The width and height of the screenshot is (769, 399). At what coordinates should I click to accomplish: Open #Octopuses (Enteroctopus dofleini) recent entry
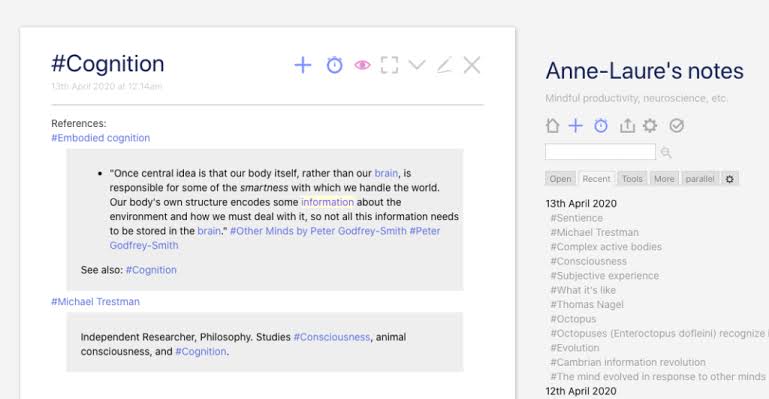[x=659, y=334]
